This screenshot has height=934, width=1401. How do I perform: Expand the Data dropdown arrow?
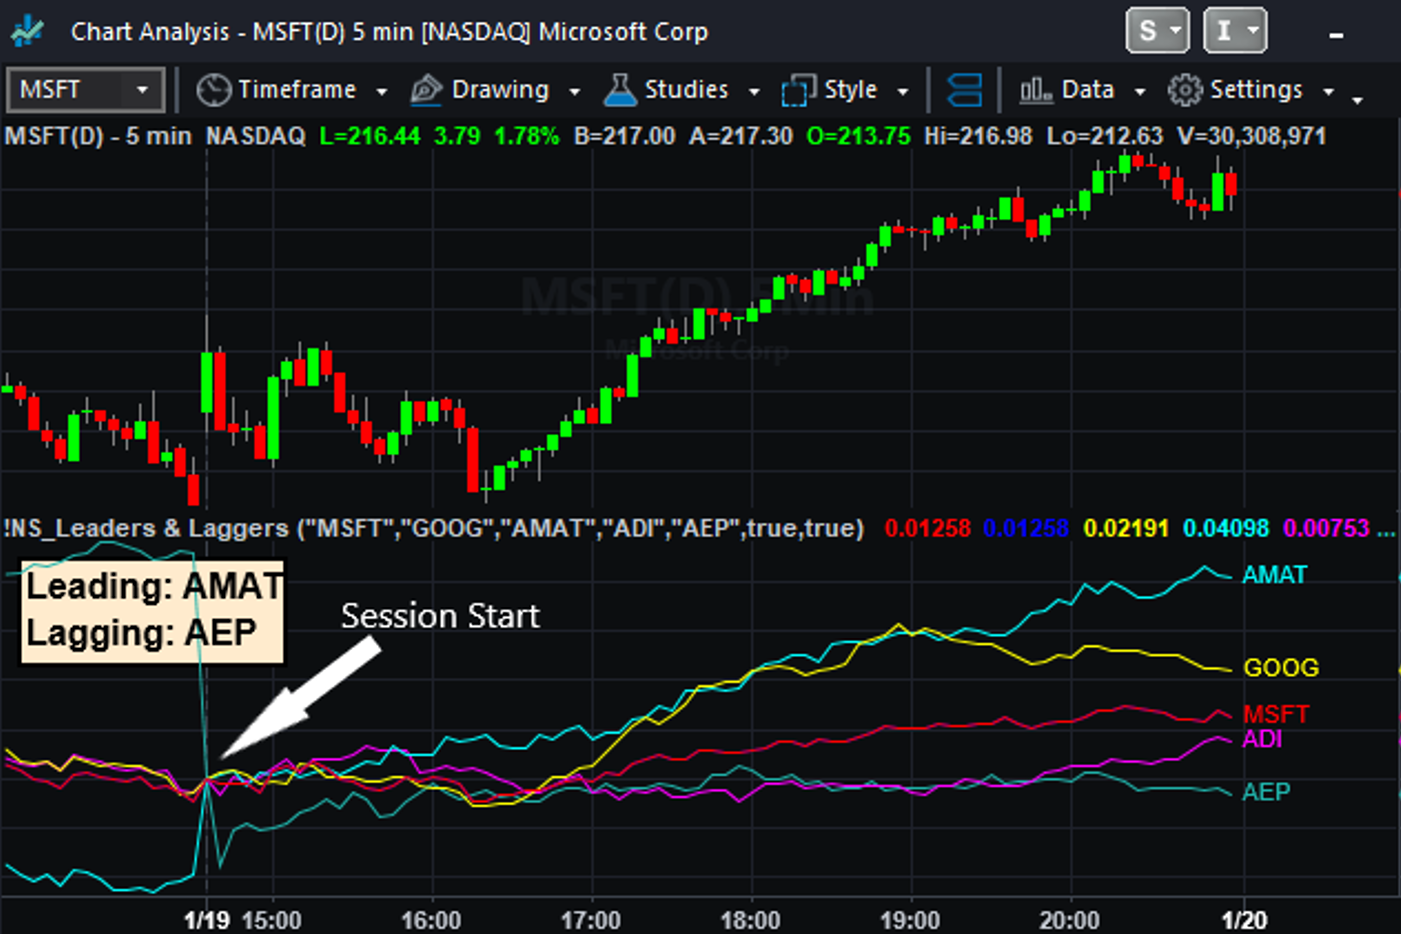(1139, 92)
